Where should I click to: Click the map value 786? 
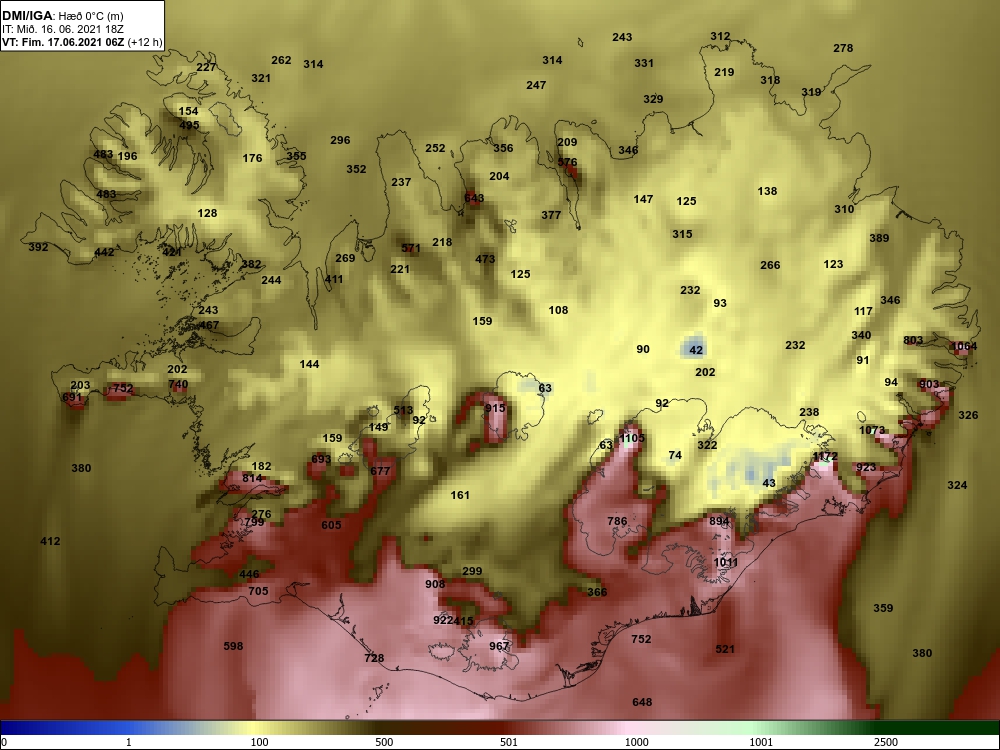tap(617, 521)
